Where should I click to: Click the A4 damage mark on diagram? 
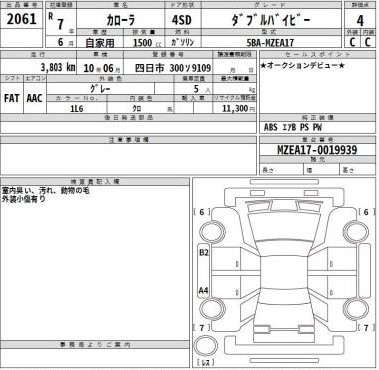pos(203,290)
